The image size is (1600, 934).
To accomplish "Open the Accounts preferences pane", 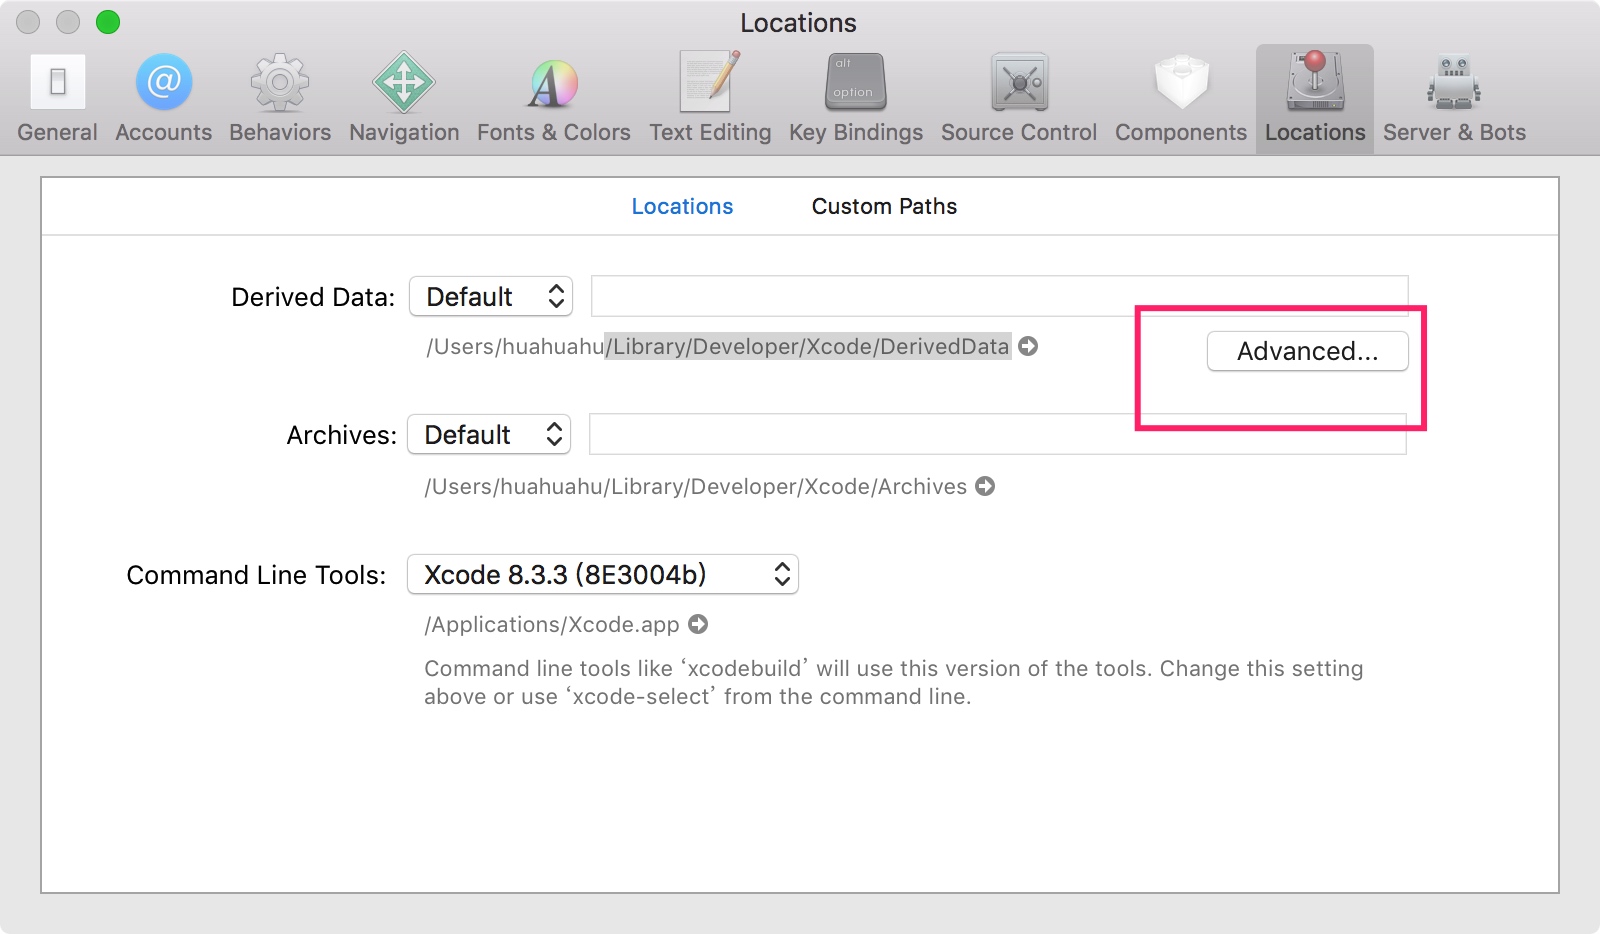I will tap(163, 98).
